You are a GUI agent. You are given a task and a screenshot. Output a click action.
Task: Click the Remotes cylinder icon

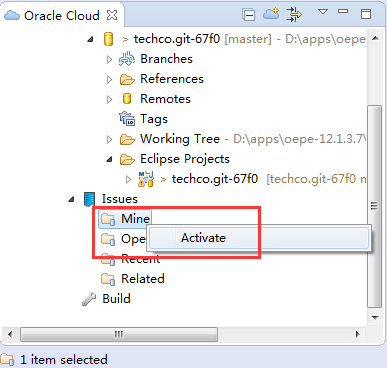click(x=127, y=99)
